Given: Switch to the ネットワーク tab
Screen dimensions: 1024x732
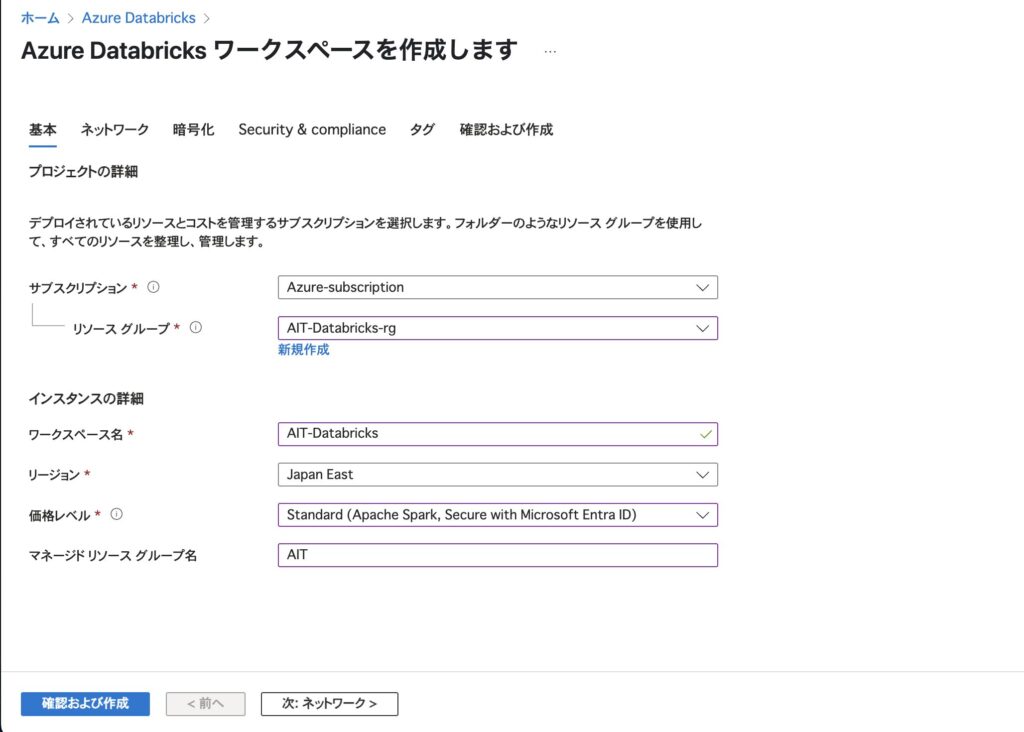Looking at the screenshot, I should pos(115,130).
